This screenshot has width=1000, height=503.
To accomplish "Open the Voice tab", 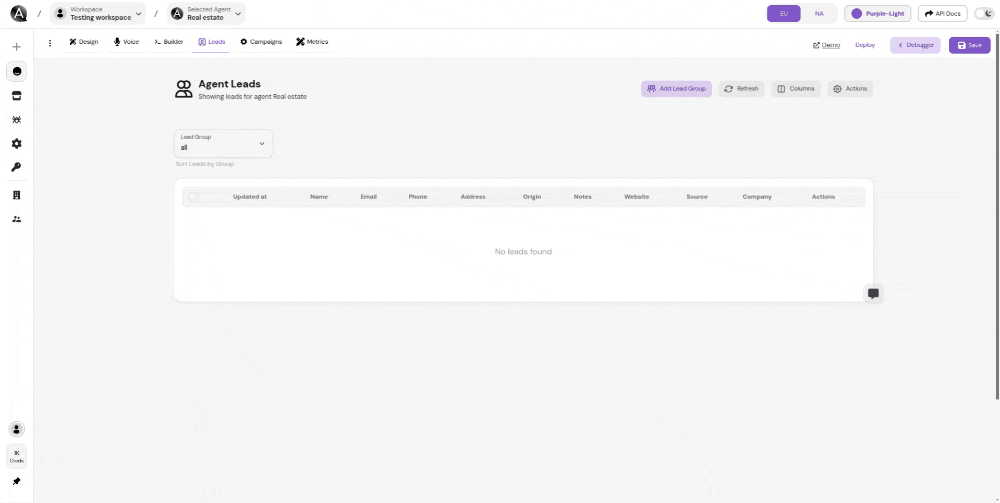I will coord(126,42).
